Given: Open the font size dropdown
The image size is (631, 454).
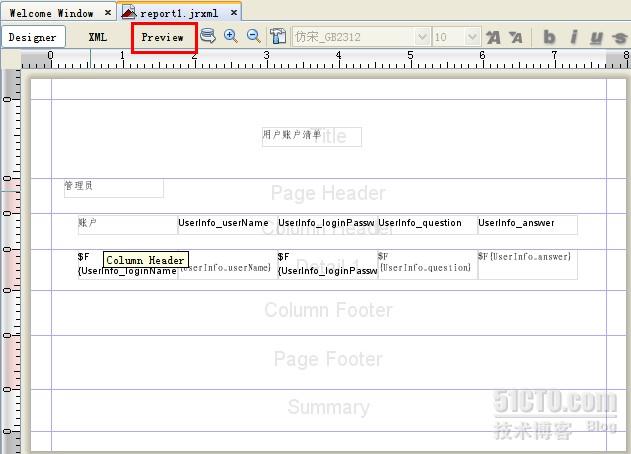Looking at the screenshot, I should click(x=472, y=37).
